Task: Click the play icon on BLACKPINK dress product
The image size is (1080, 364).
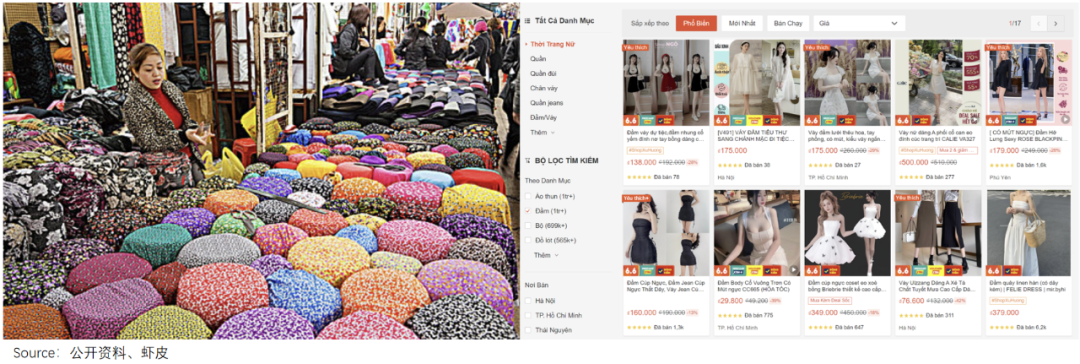Action: [x=1066, y=119]
